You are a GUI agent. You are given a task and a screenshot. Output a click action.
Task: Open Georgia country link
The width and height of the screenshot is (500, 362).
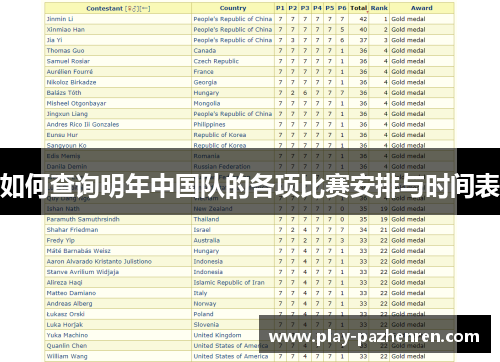pyautogui.click(x=205, y=82)
